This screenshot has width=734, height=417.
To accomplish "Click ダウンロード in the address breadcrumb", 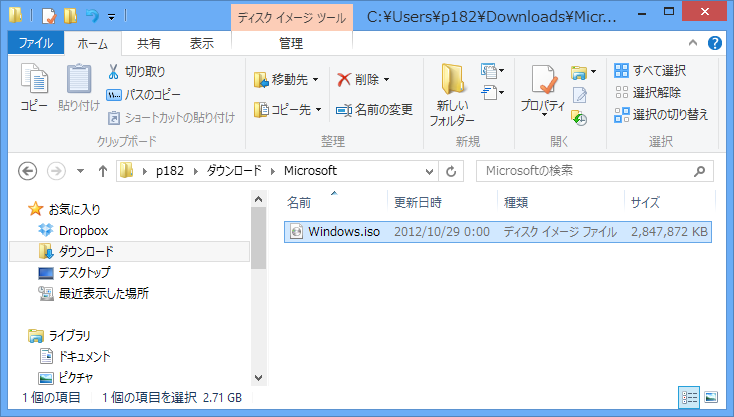I will click(234, 171).
